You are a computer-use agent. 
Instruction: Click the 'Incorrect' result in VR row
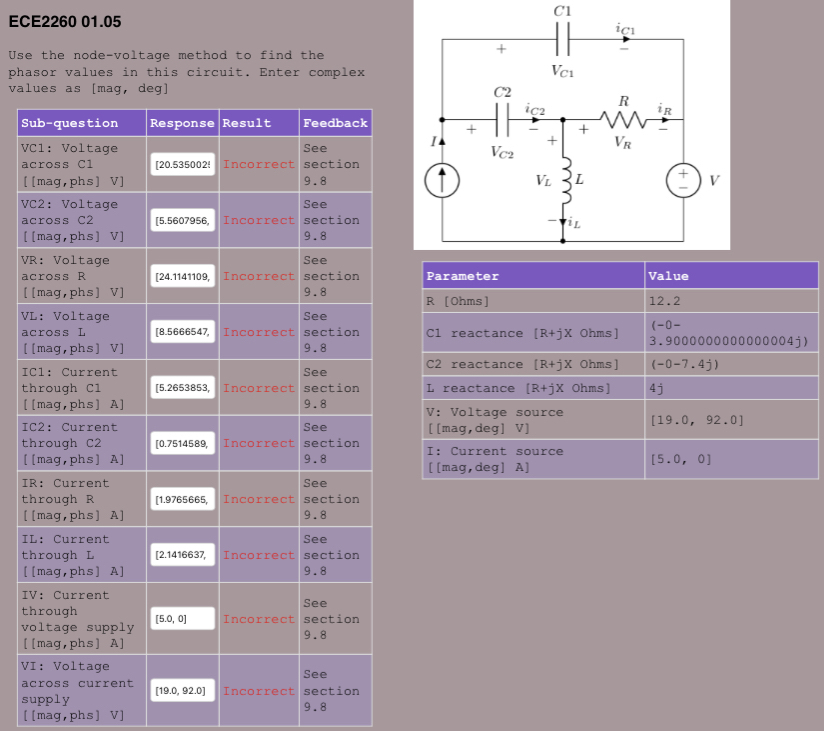(x=259, y=276)
